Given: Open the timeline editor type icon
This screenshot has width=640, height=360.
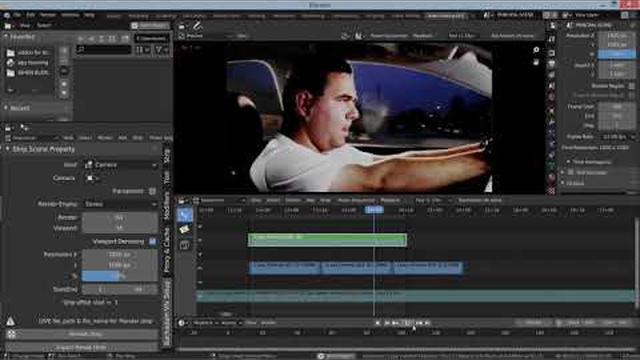Looking at the screenshot, I should tap(182, 323).
